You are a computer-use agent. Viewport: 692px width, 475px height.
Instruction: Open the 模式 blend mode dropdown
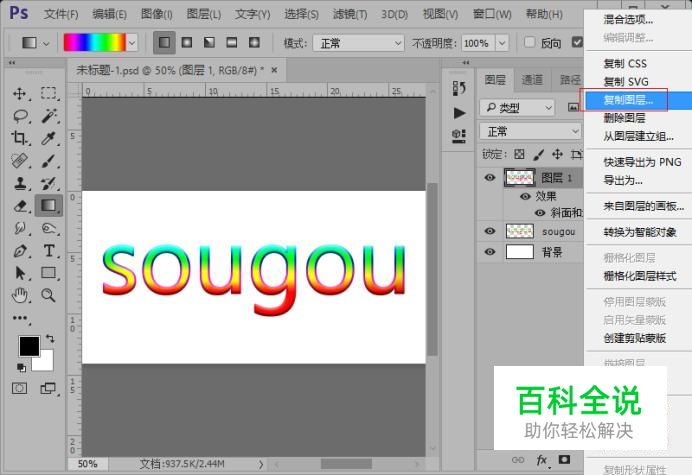358,43
